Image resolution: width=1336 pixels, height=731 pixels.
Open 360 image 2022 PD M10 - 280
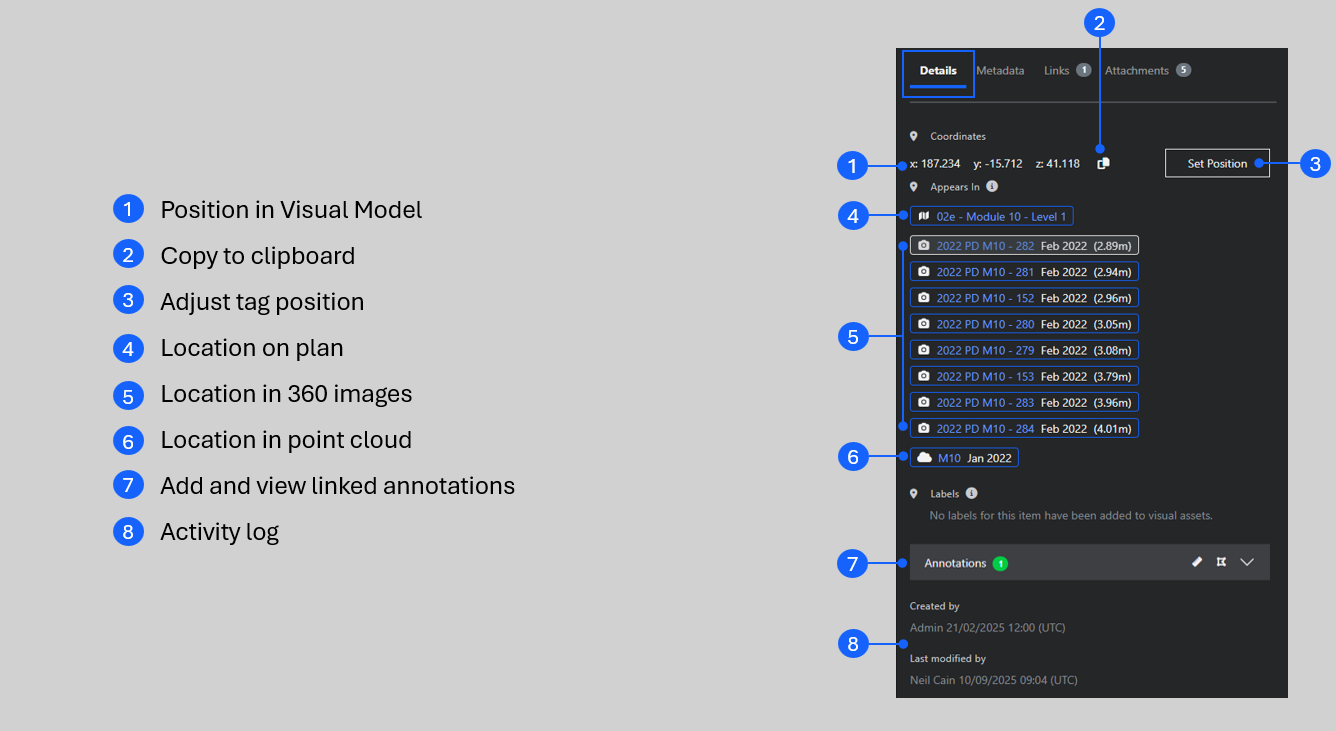(x=1024, y=324)
